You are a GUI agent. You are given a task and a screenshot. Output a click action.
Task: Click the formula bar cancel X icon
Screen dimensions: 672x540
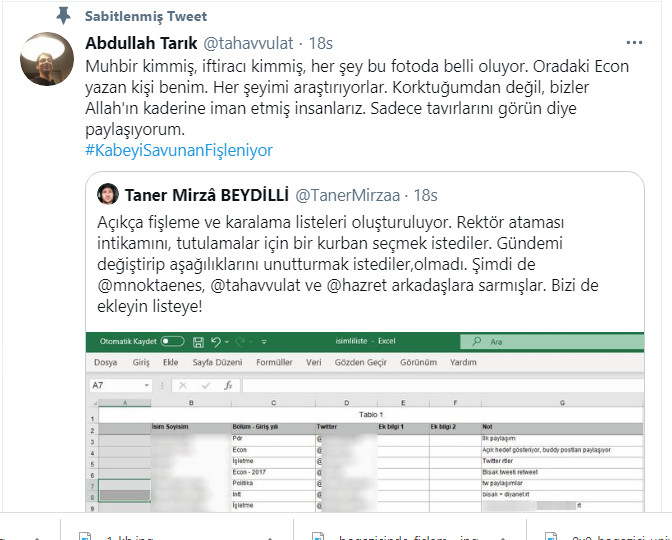(x=183, y=386)
